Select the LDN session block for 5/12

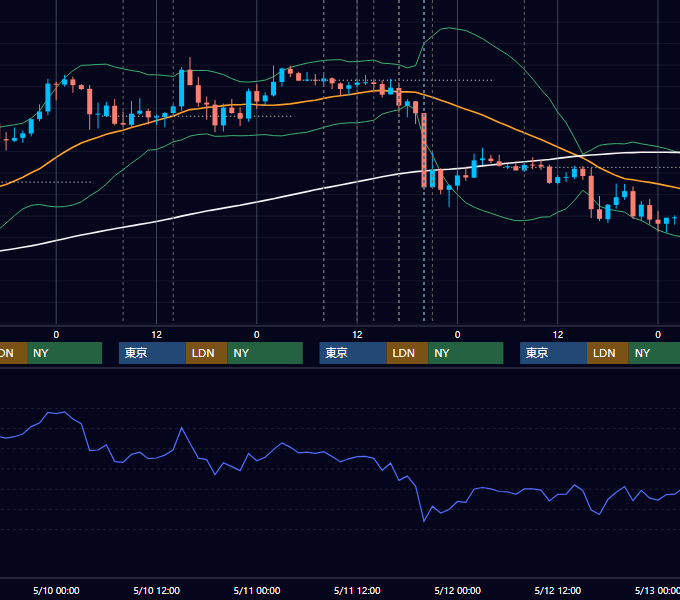click(x=608, y=353)
